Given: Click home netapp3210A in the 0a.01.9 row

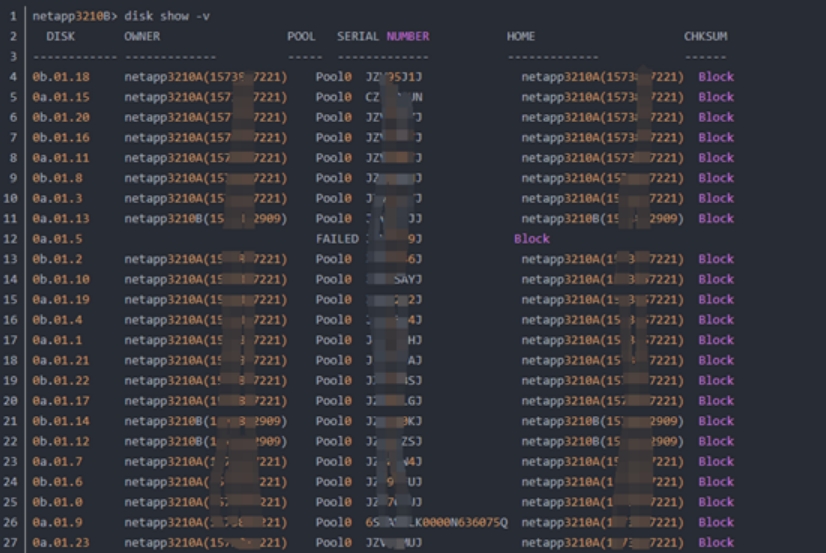Looking at the screenshot, I should pos(603,522).
